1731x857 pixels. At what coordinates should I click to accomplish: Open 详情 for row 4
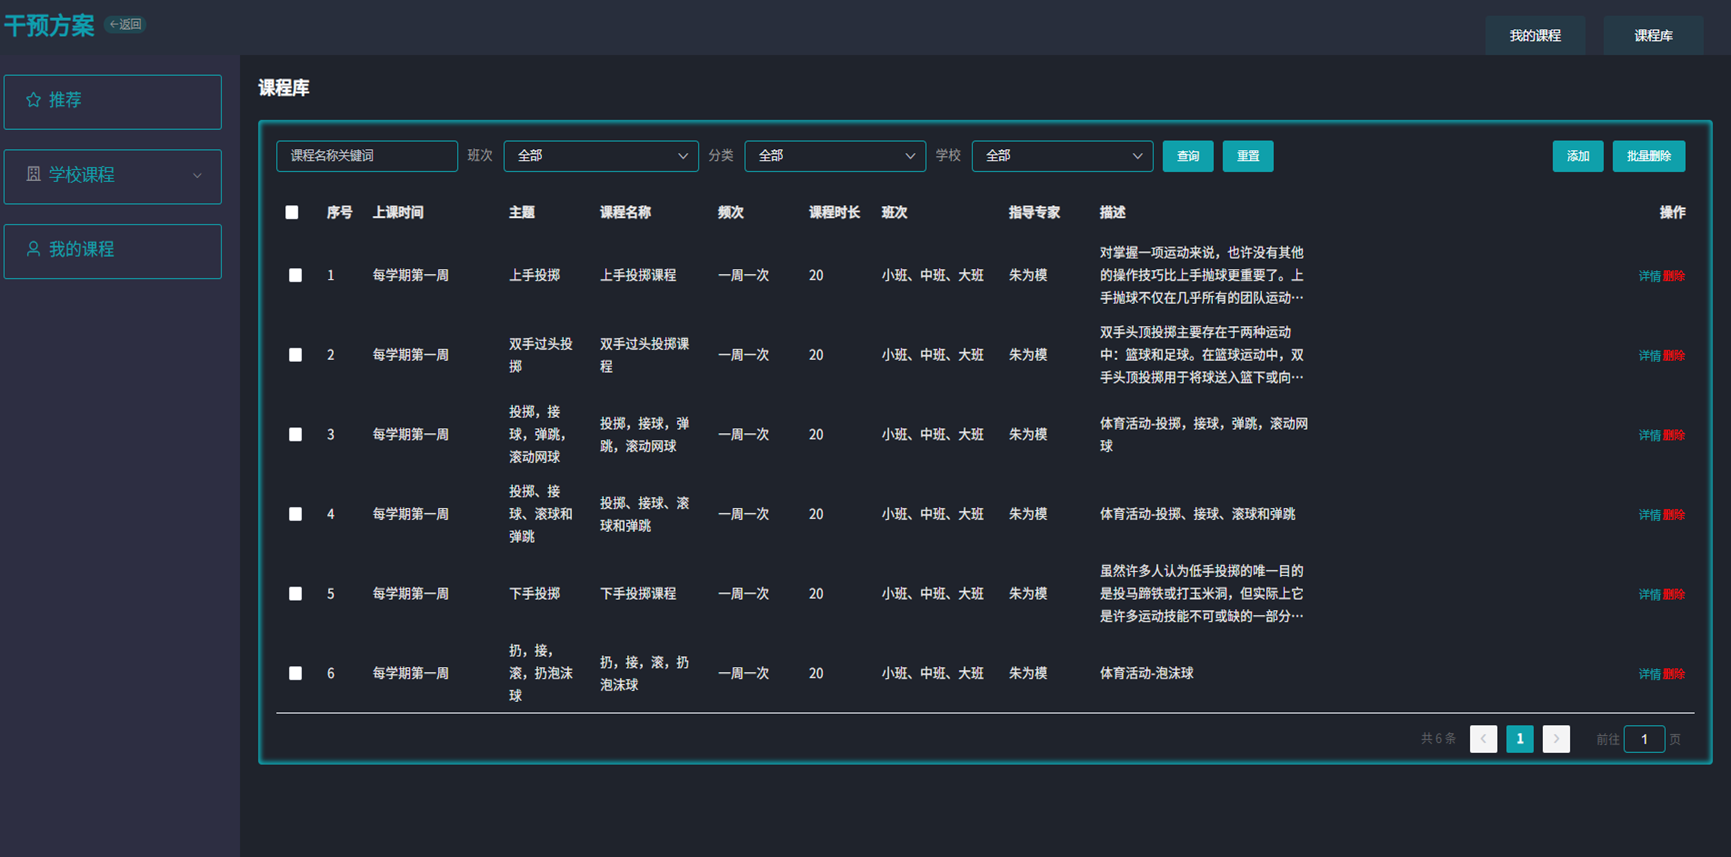click(1649, 515)
